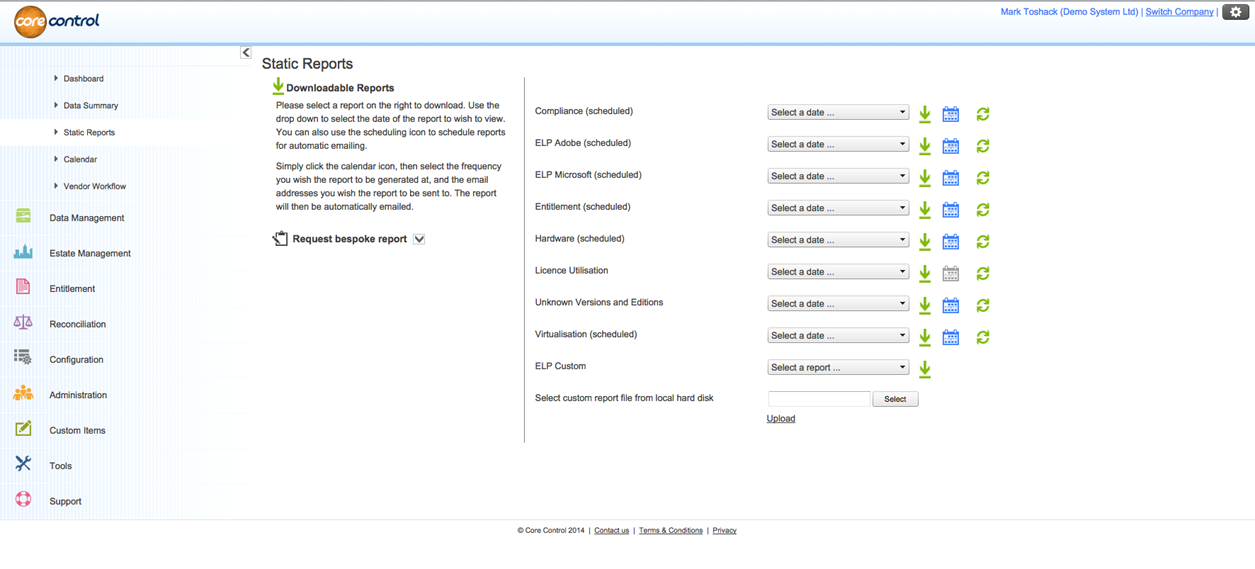Expand the Request bespoke report section
This screenshot has width=1255, height=569.
tap(419, 239)
